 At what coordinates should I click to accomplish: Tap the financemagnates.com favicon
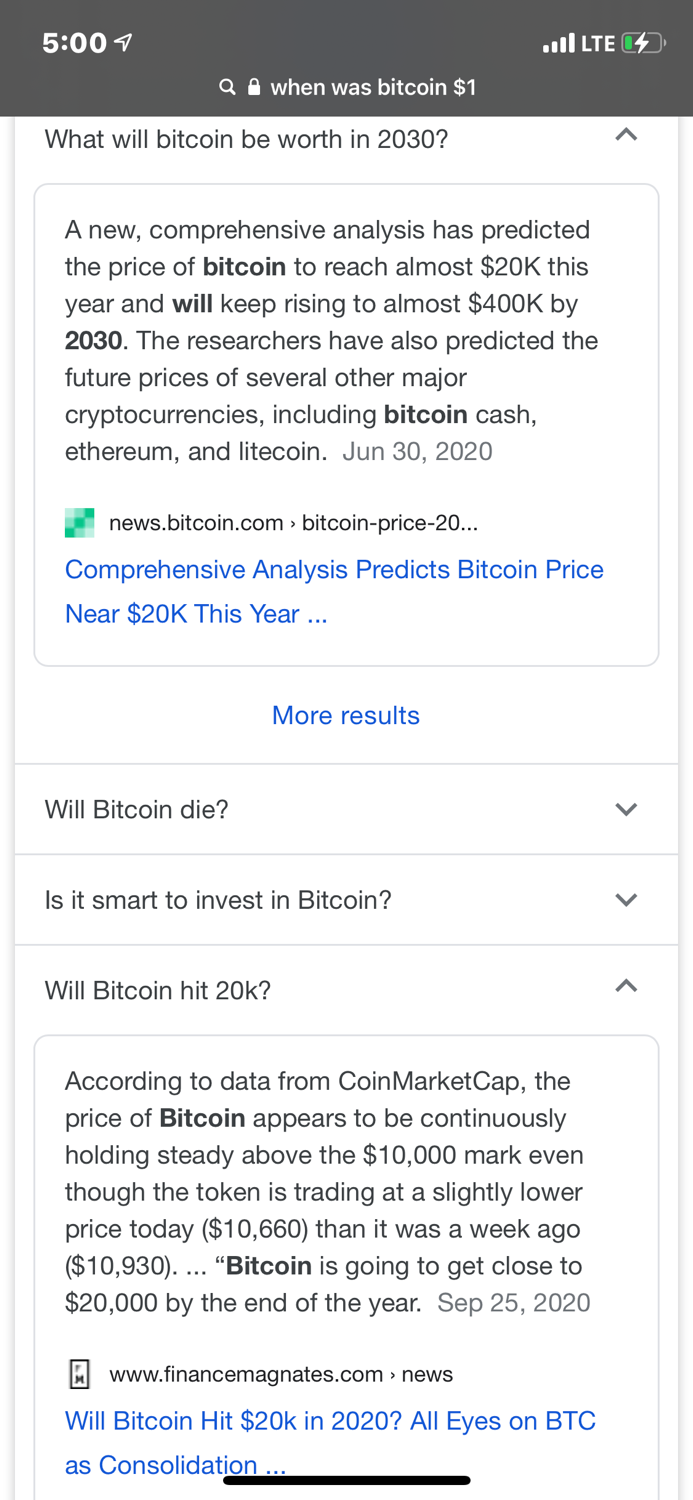pos(79,1374)
